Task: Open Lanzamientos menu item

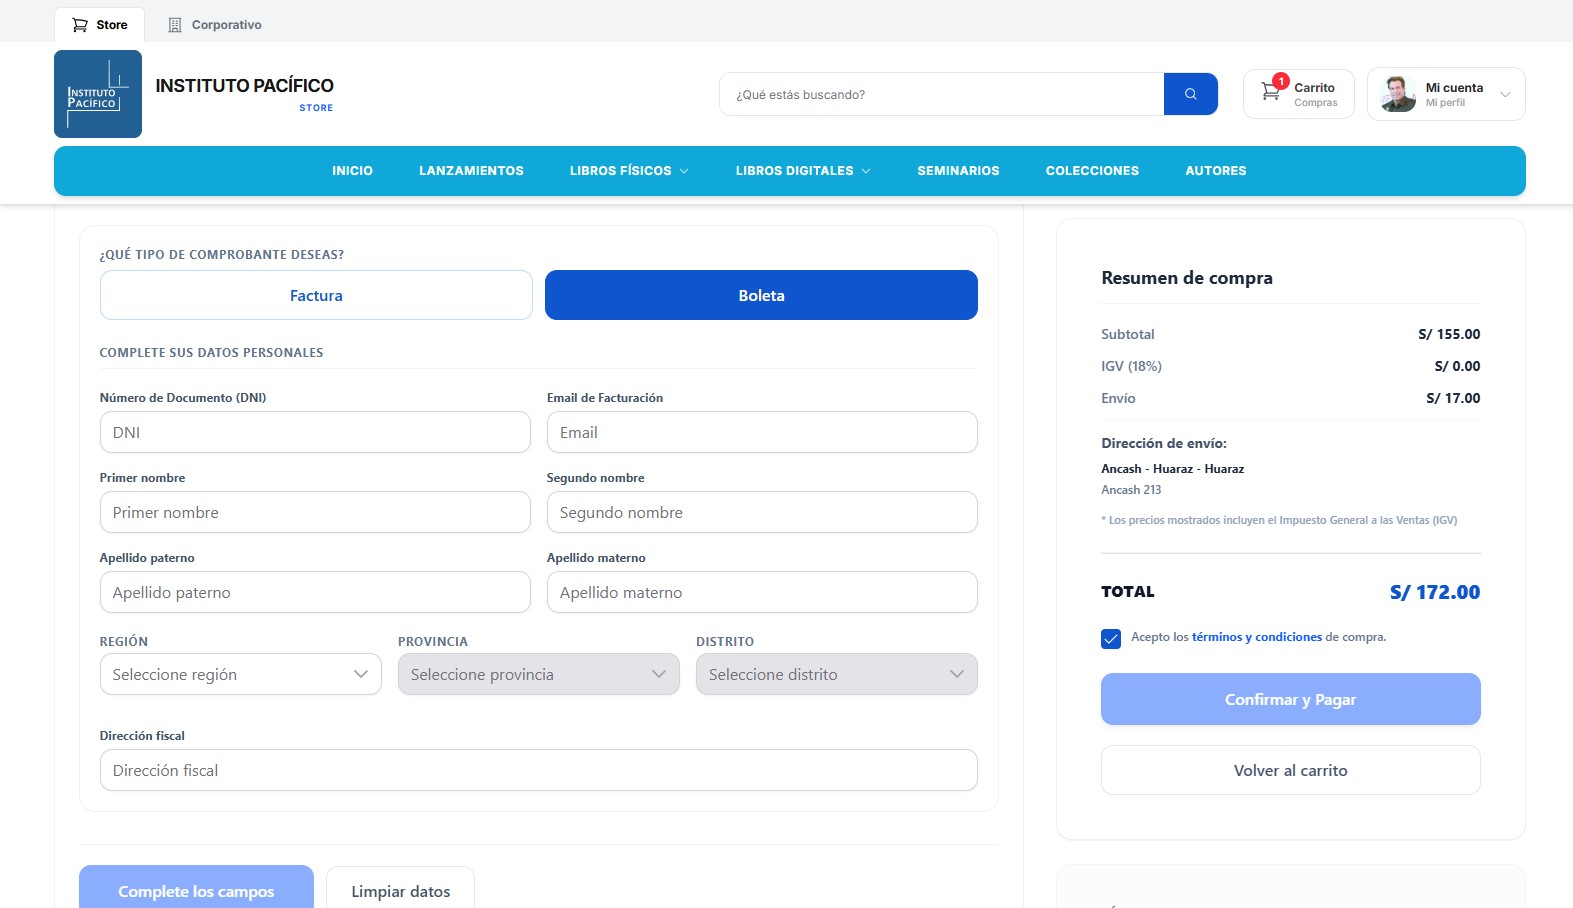Action: [x=471, y=171]
